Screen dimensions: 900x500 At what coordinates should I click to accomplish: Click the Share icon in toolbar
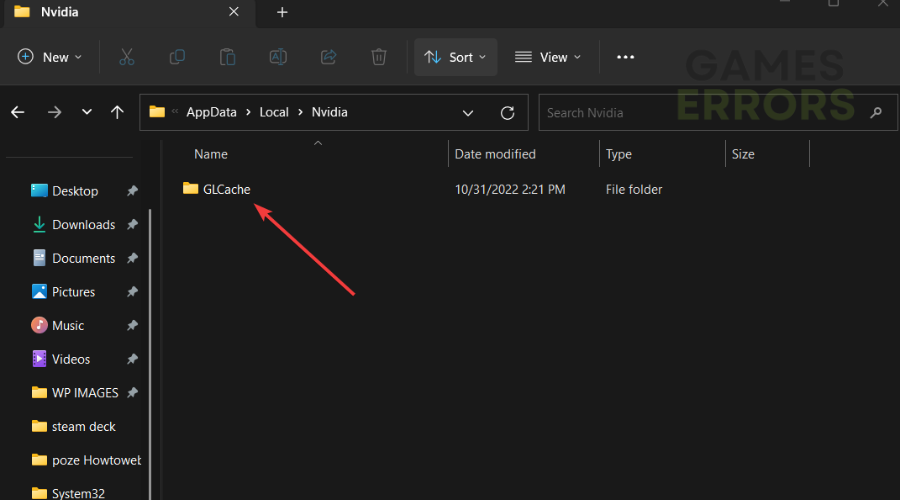(x=328, y=57)
